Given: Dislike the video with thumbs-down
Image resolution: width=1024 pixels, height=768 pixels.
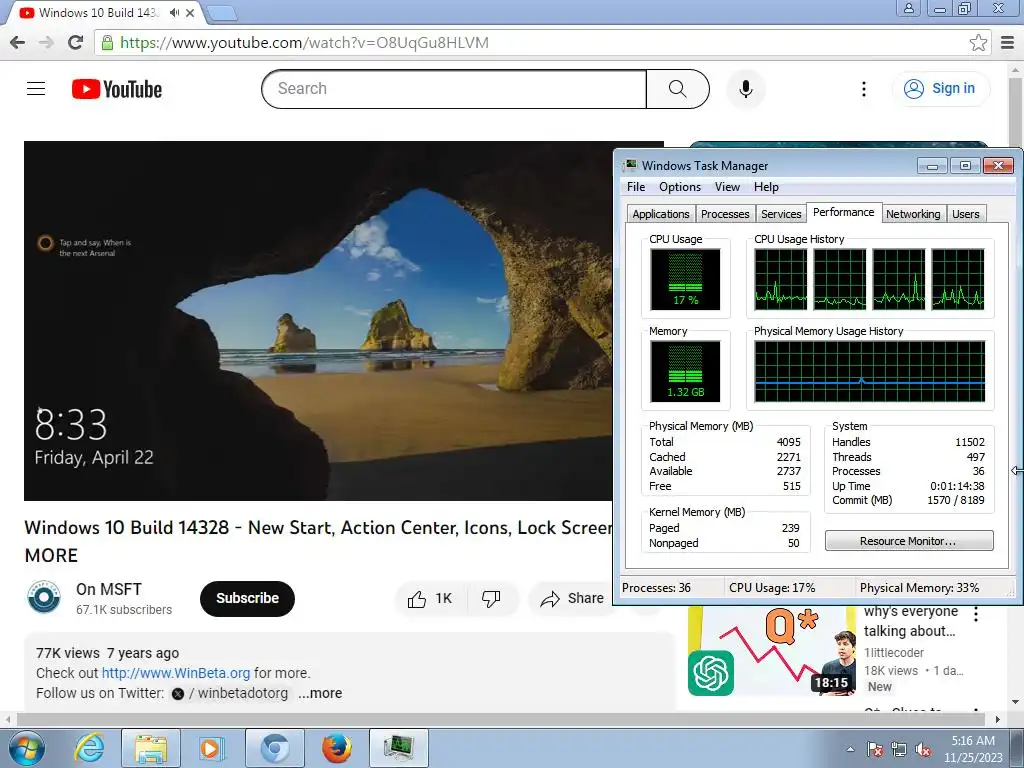Looking at the screenshot, I should [491, 598].
